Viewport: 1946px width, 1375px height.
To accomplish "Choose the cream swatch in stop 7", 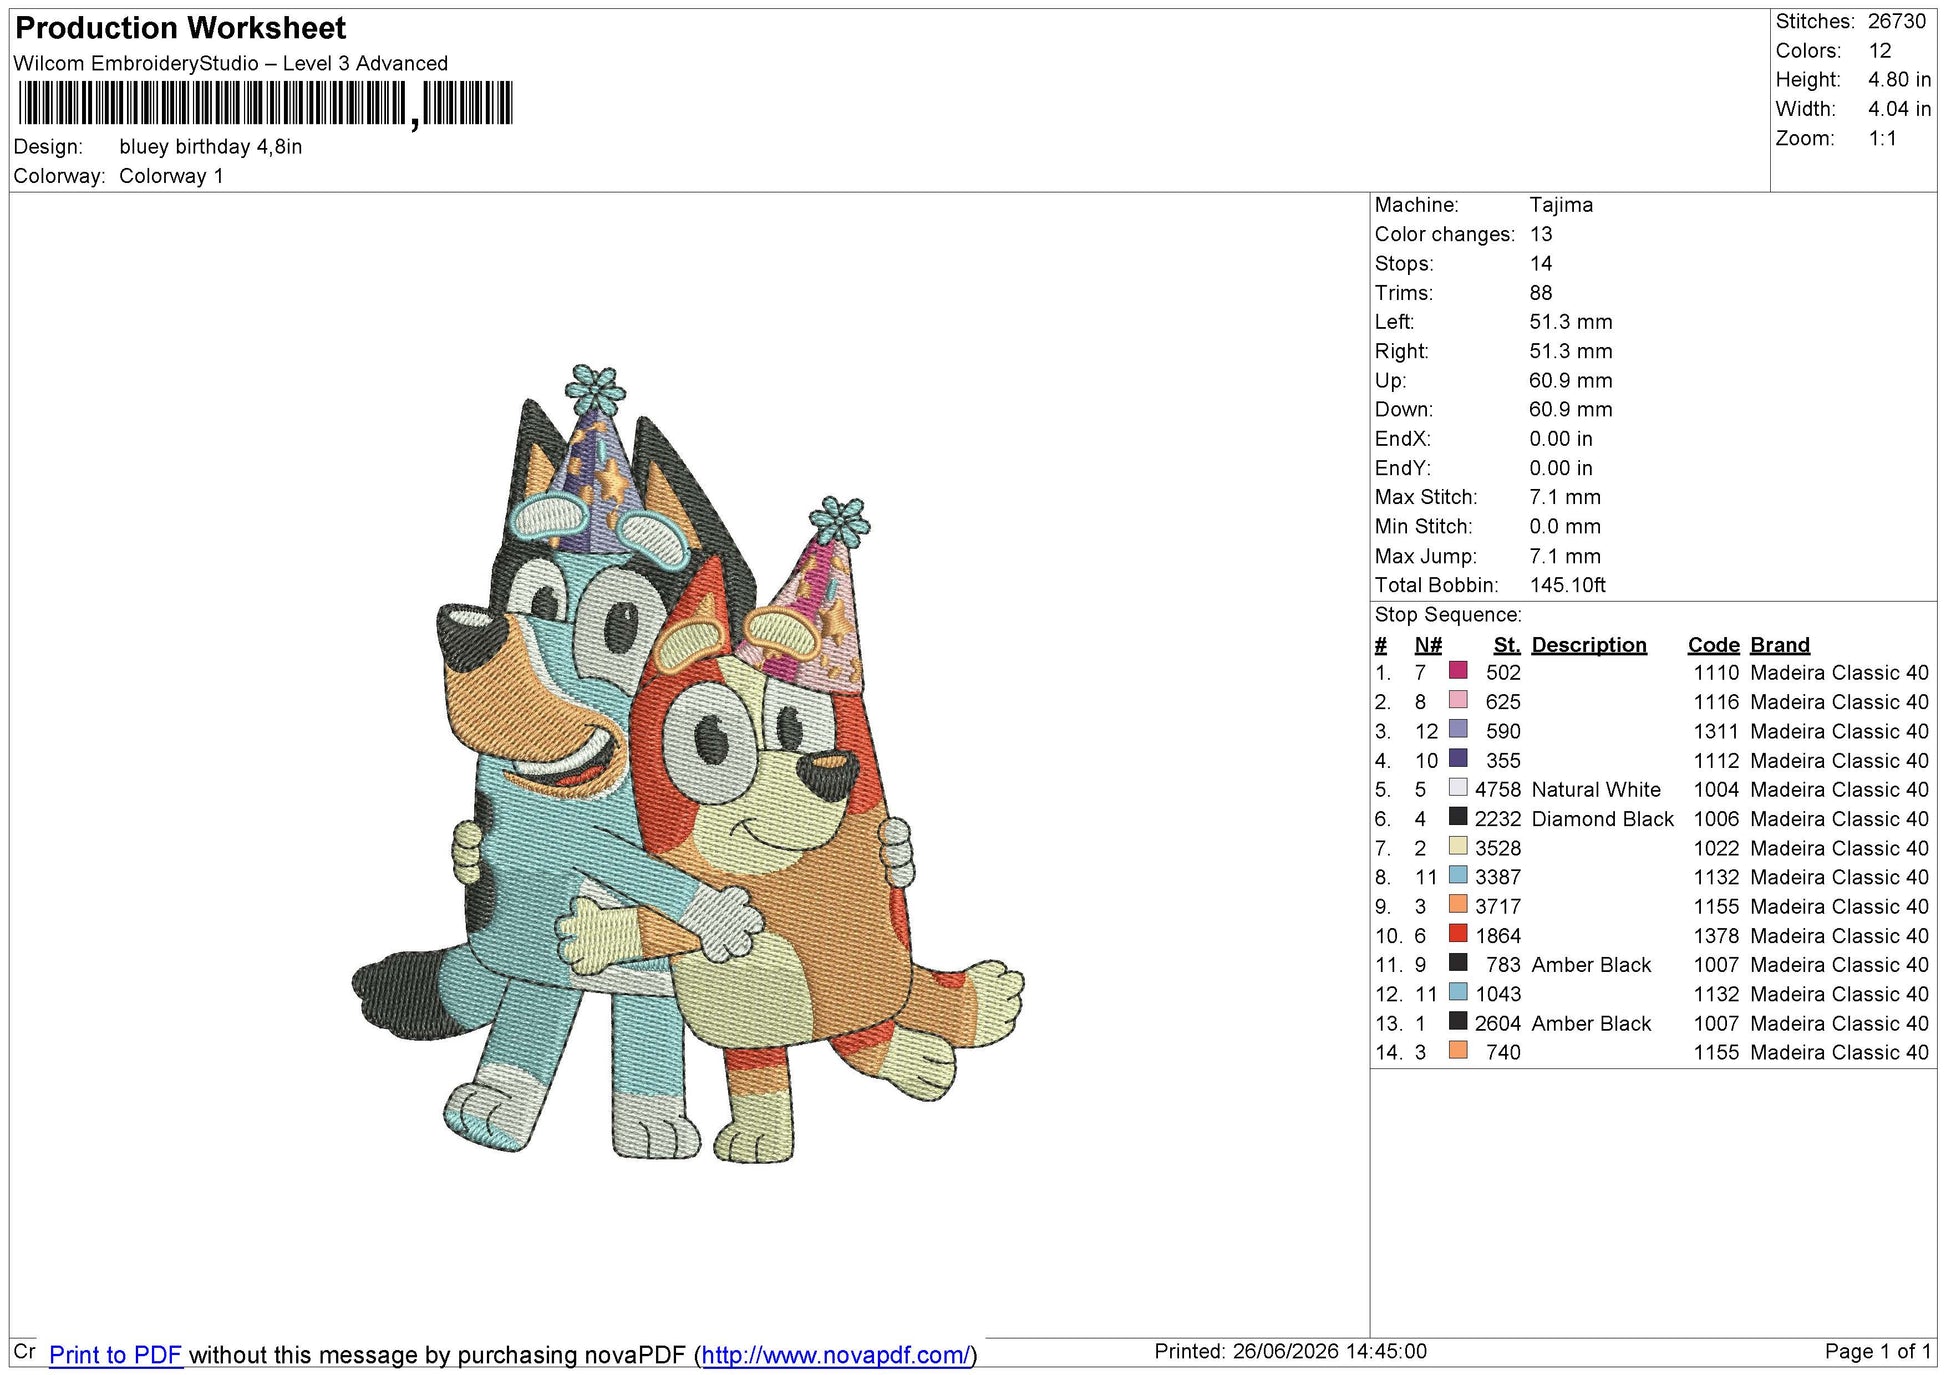I will pyautogui.click(x=1458, y=847).
